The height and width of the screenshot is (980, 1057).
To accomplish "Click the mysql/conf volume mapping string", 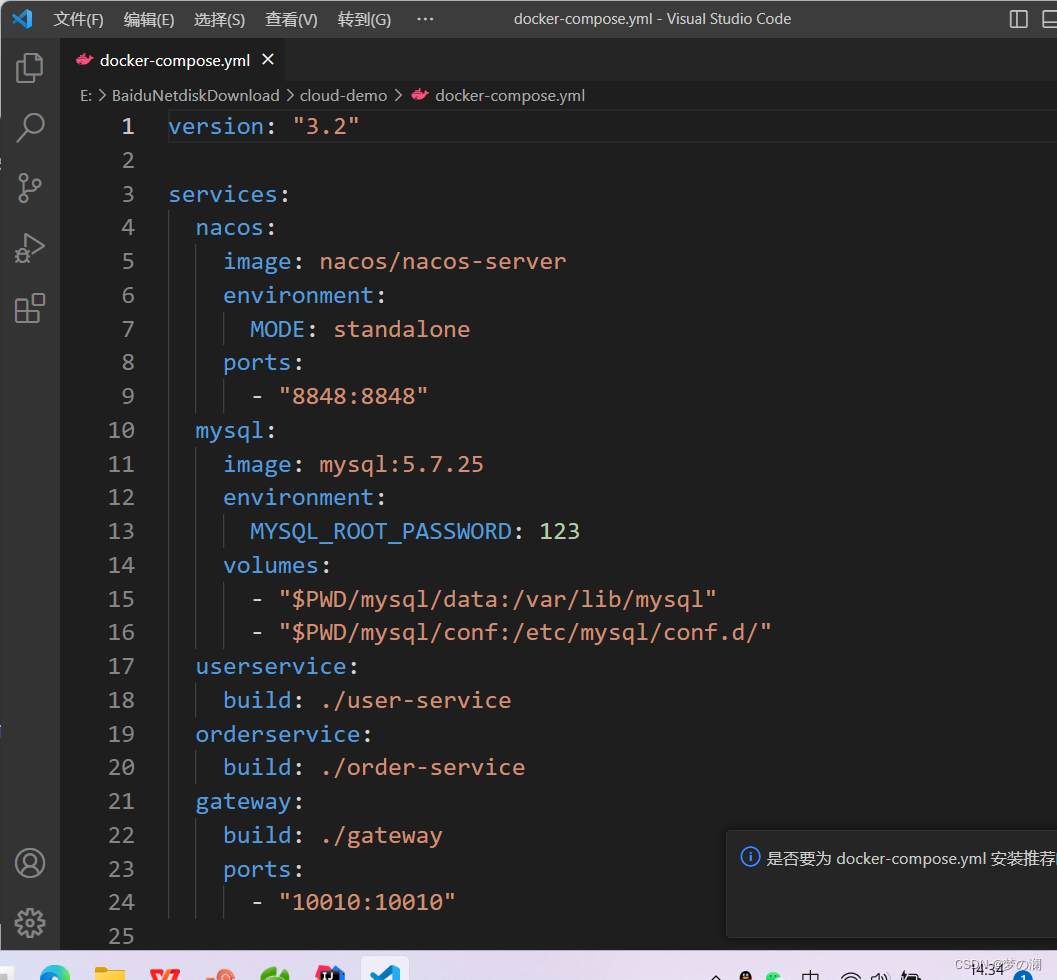I will 525,632.
